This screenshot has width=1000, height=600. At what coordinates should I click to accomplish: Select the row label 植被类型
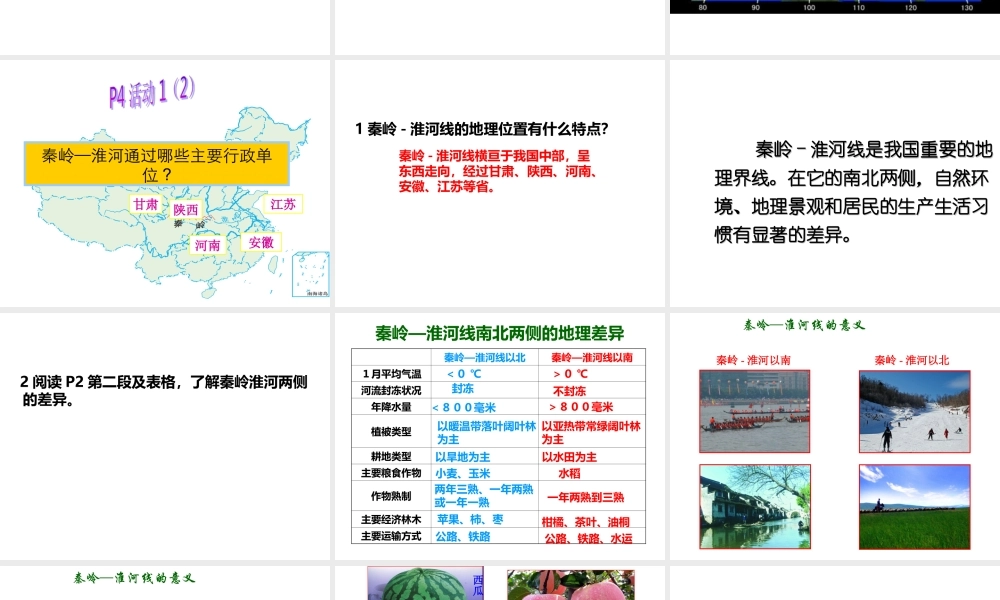coord(391,432)
